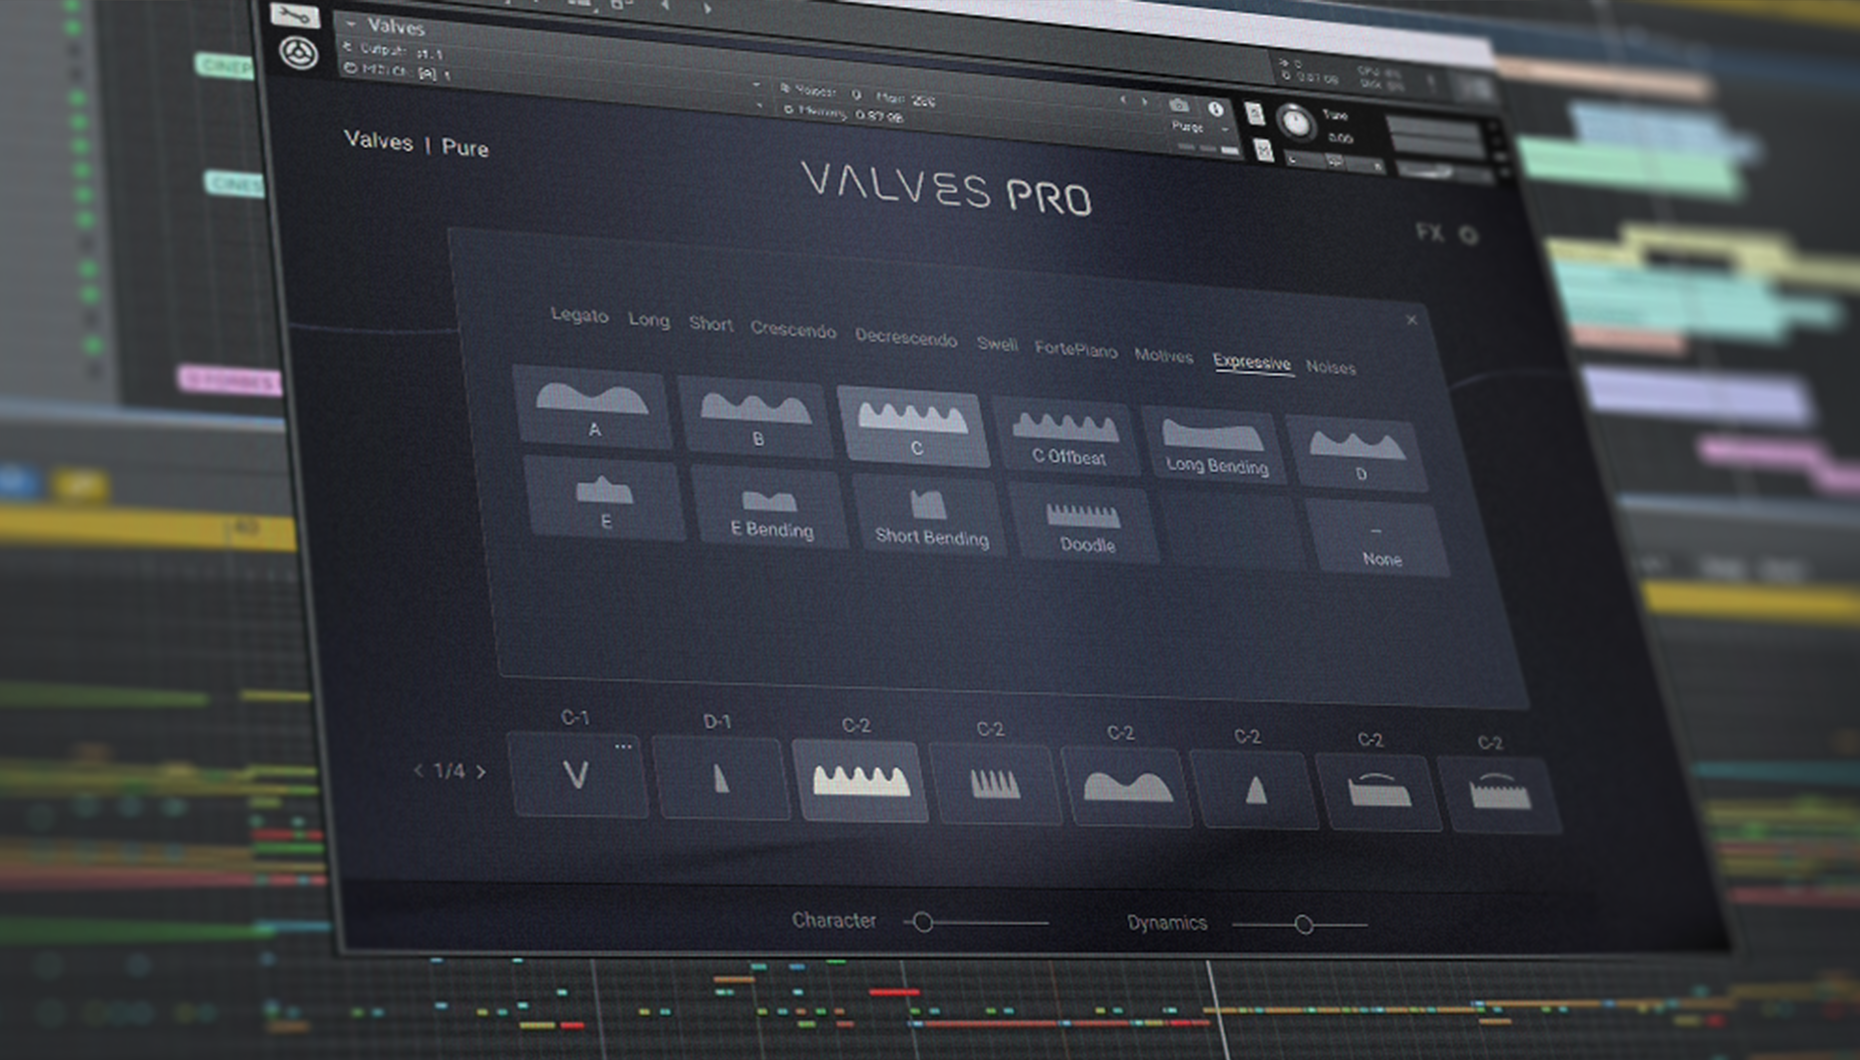Open the instrument info icon

(1215, 109)
